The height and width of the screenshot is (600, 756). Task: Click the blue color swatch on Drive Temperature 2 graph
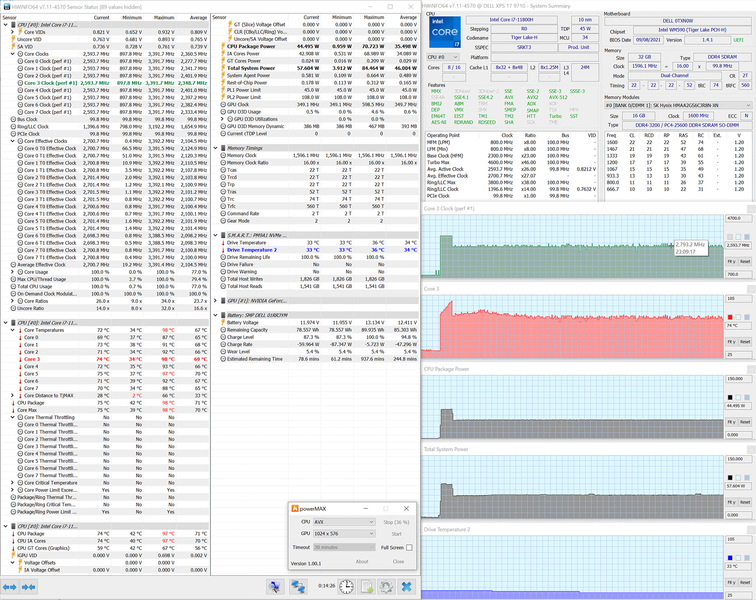(730, 558)
